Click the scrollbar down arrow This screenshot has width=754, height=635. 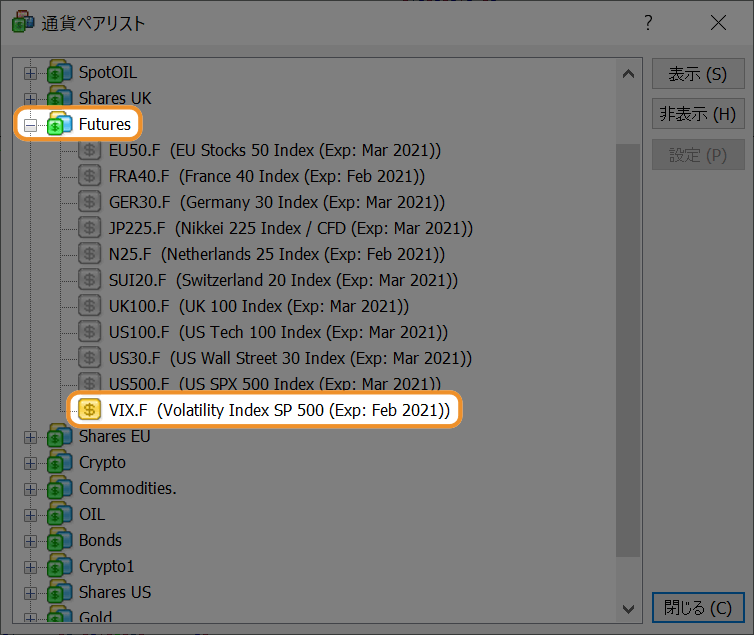coord(628,609)
